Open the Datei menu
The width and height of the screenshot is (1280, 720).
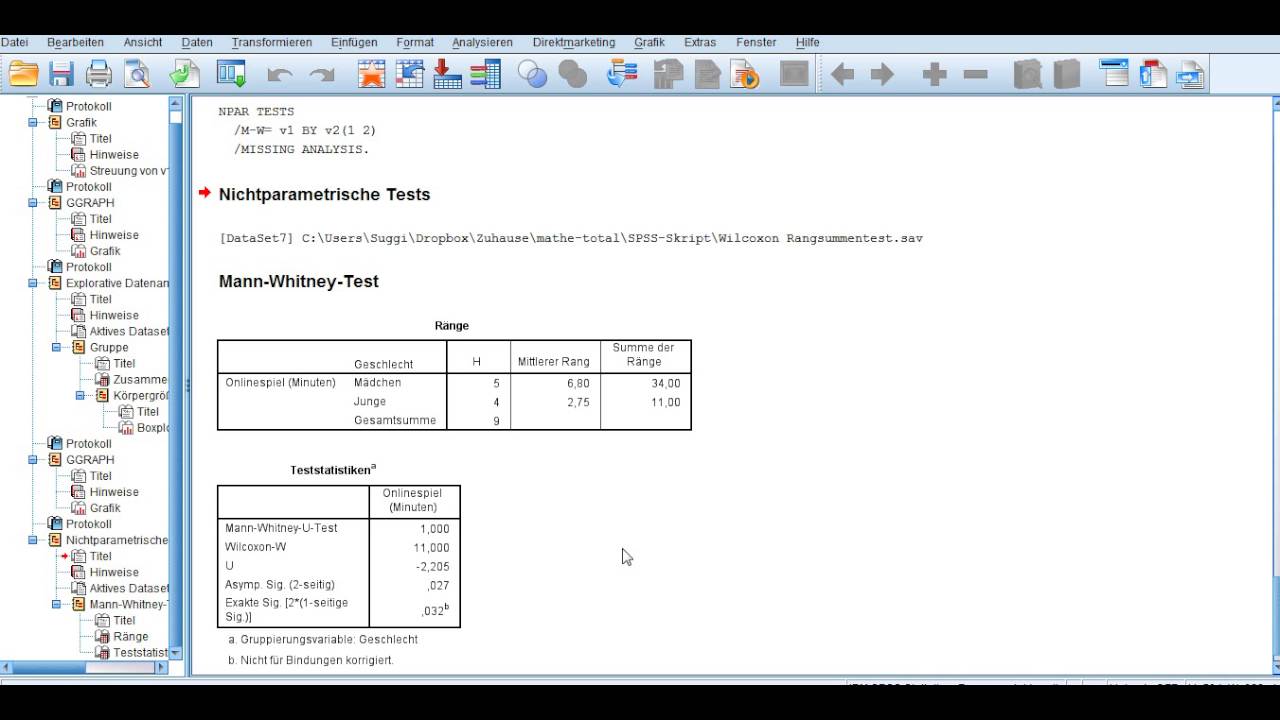click(x=14, y=43)
